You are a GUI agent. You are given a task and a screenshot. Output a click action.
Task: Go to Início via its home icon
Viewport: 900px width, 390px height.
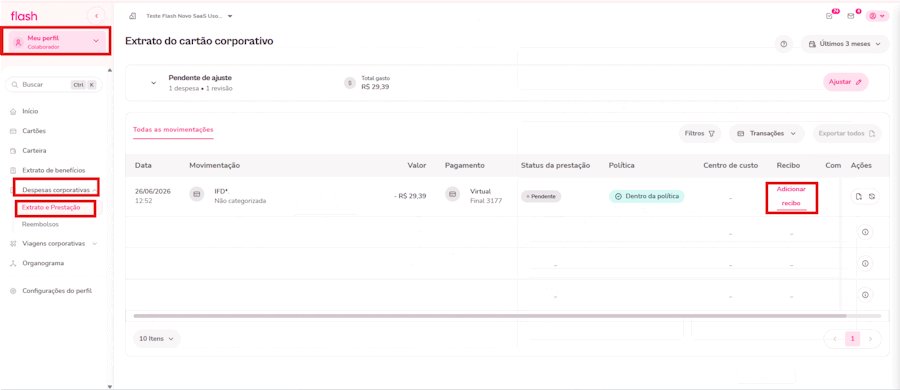pos(13,111)
